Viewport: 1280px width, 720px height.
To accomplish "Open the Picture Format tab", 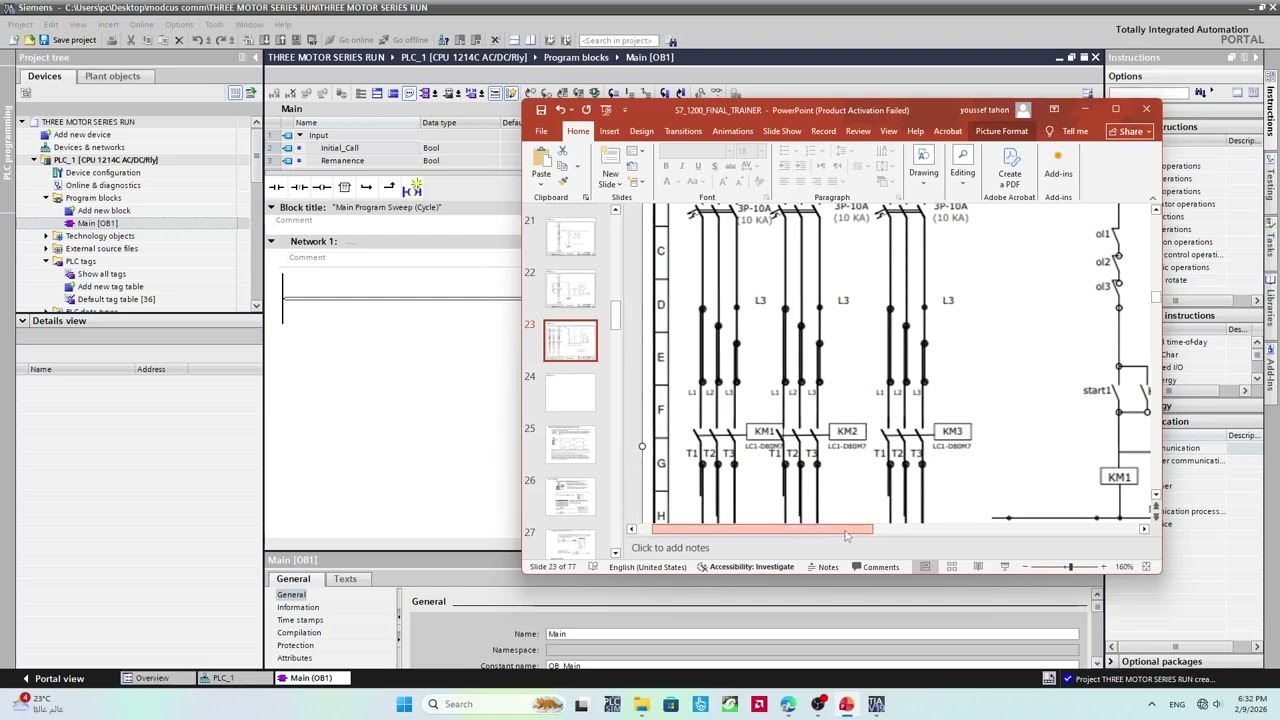I will (x=1001, y=131).
